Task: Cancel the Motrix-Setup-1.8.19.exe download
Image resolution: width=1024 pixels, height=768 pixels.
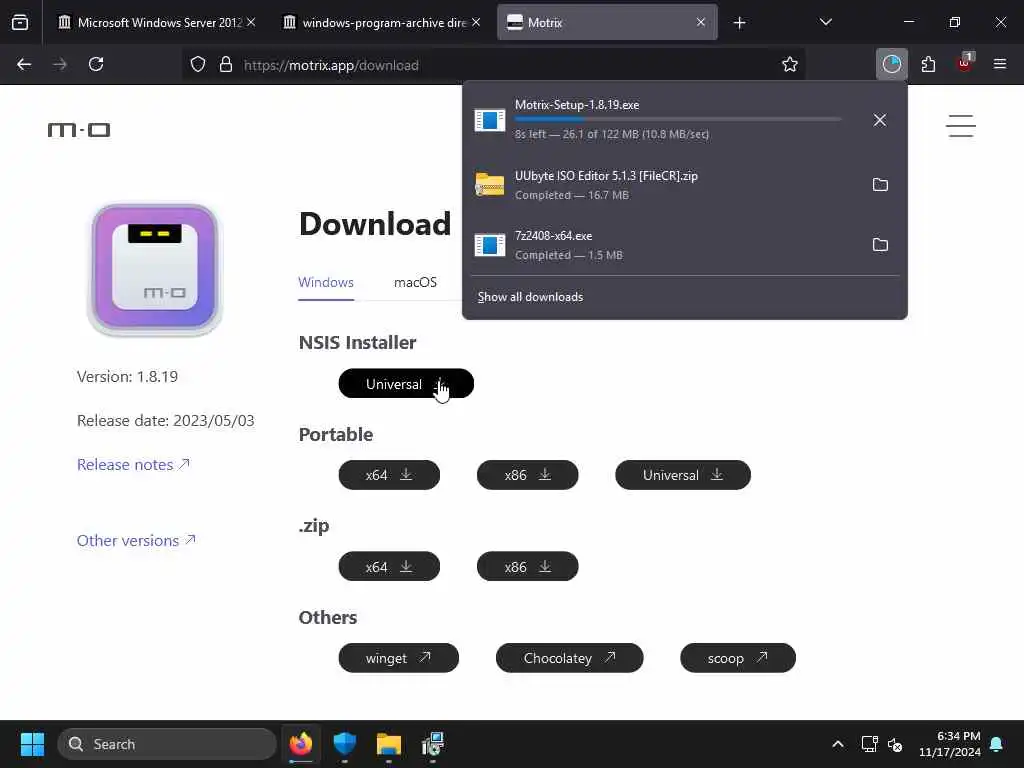Action: [x=880, y=120]
